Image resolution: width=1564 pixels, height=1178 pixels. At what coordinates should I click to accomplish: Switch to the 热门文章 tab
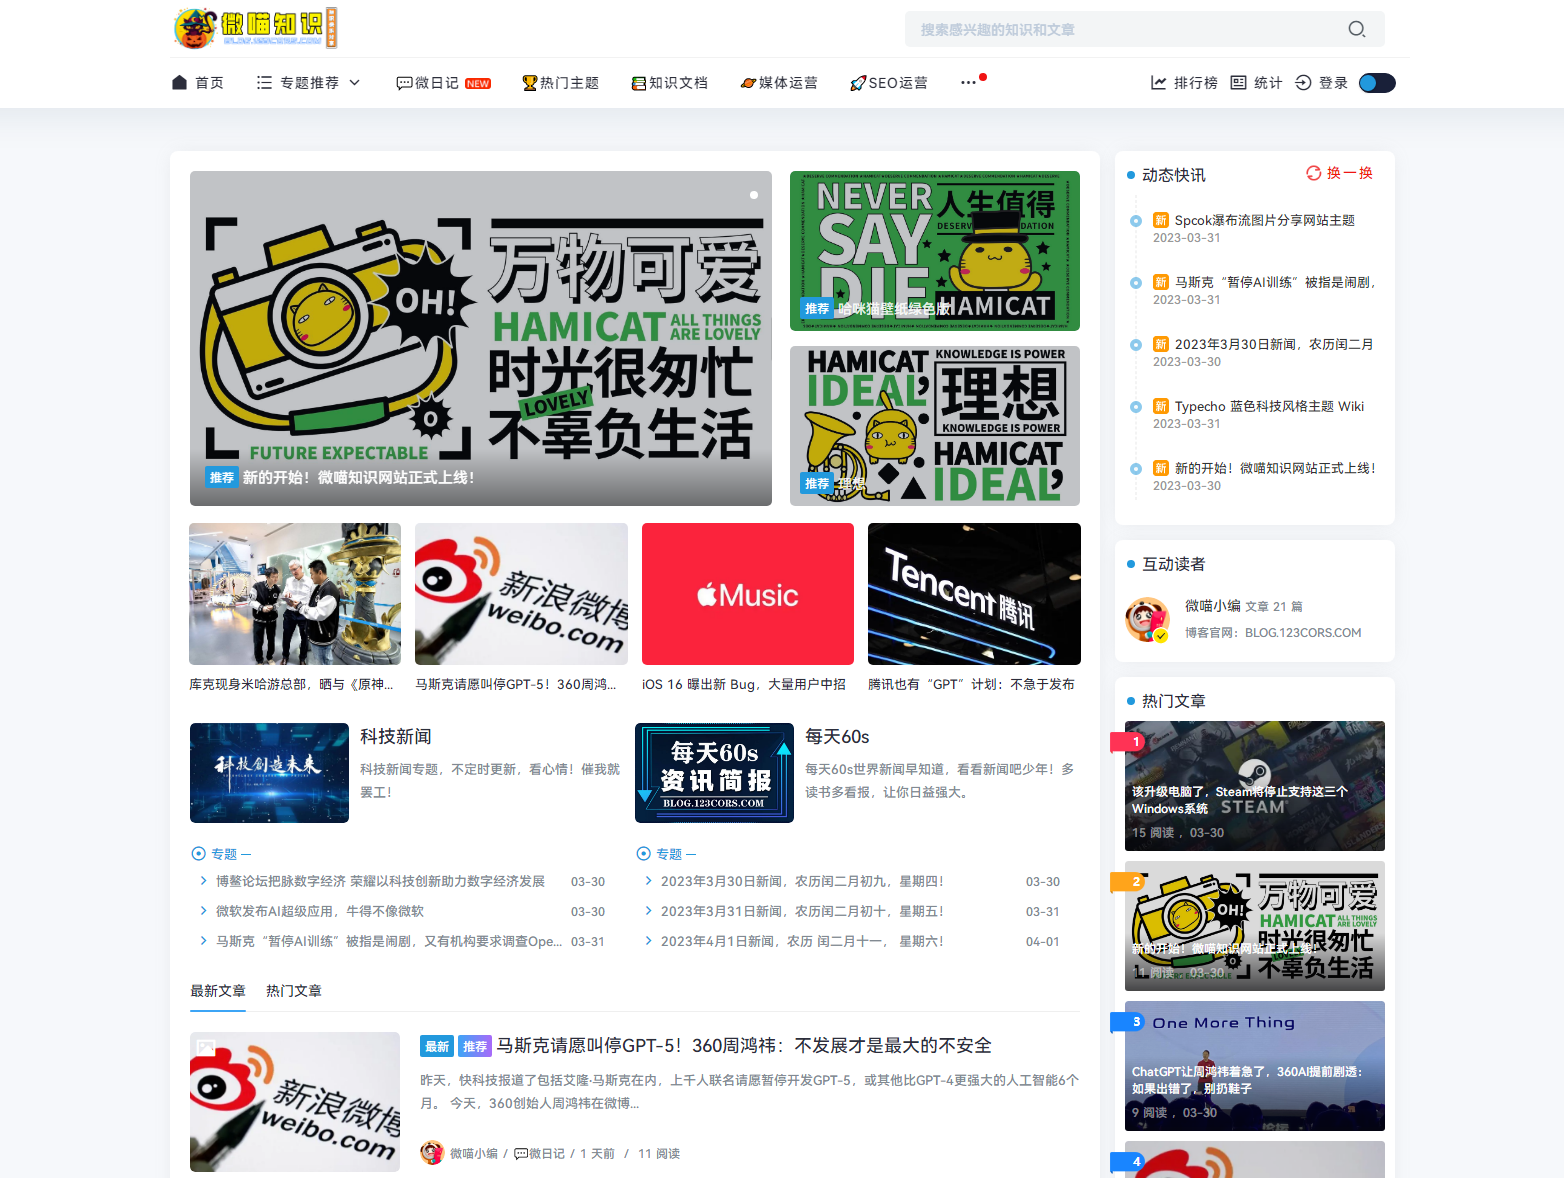click(x=294, y=991)
